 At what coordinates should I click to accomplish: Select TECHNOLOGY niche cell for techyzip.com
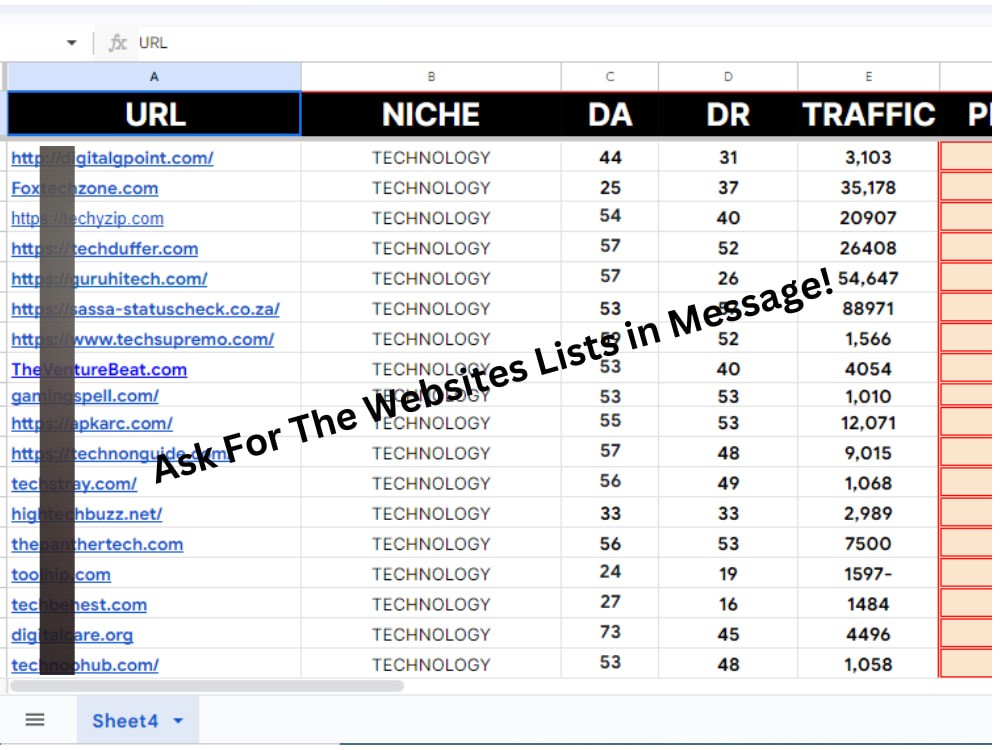tap(431, 217)
